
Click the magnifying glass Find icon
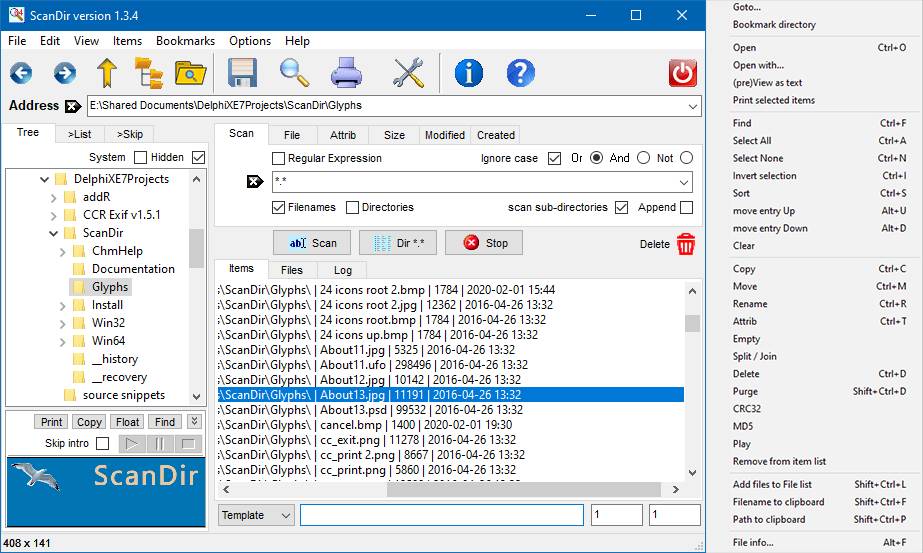pyautogui.click(x=294, y=73)
